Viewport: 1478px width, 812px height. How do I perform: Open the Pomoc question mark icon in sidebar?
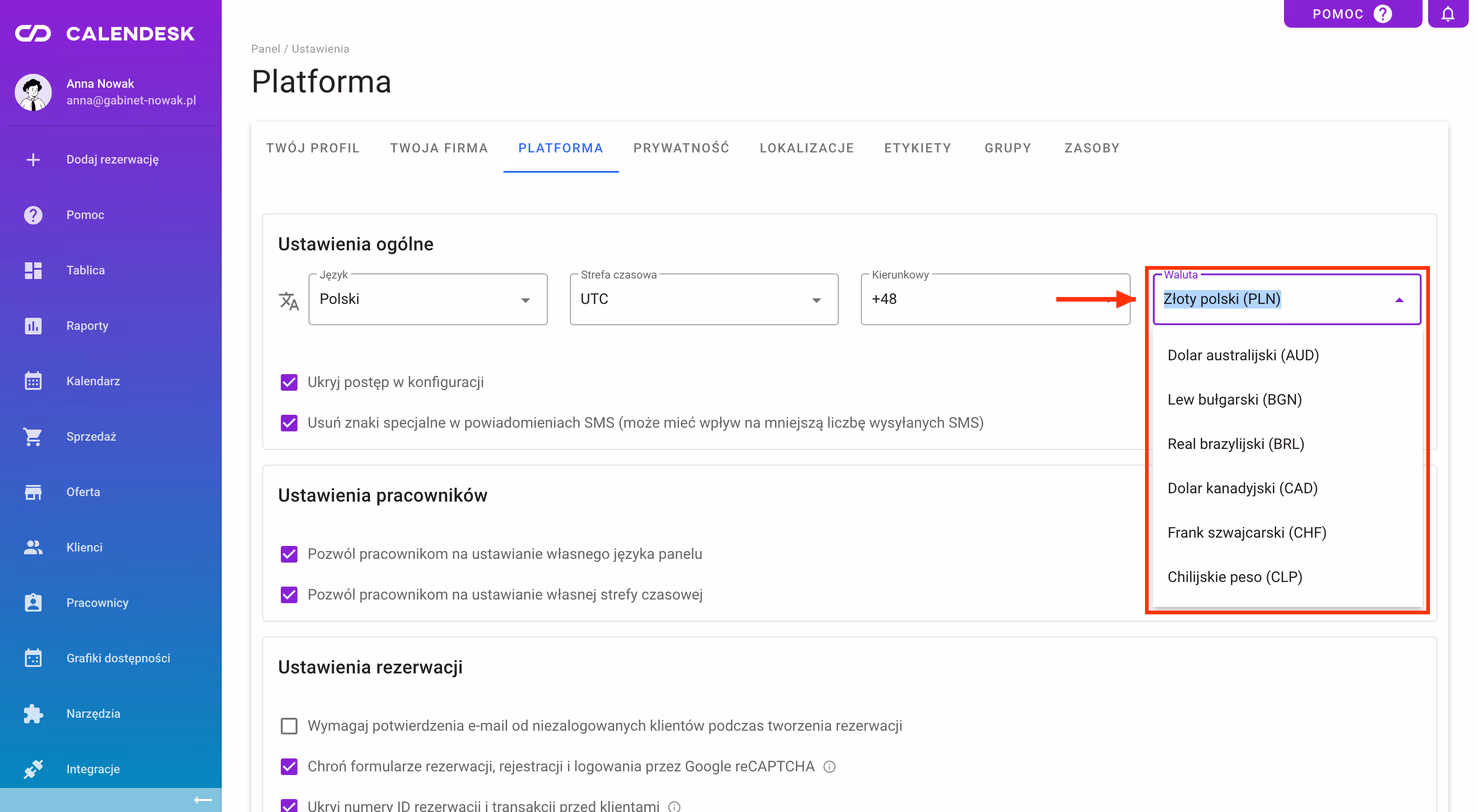pyautogui.click(x=33, y=215)
